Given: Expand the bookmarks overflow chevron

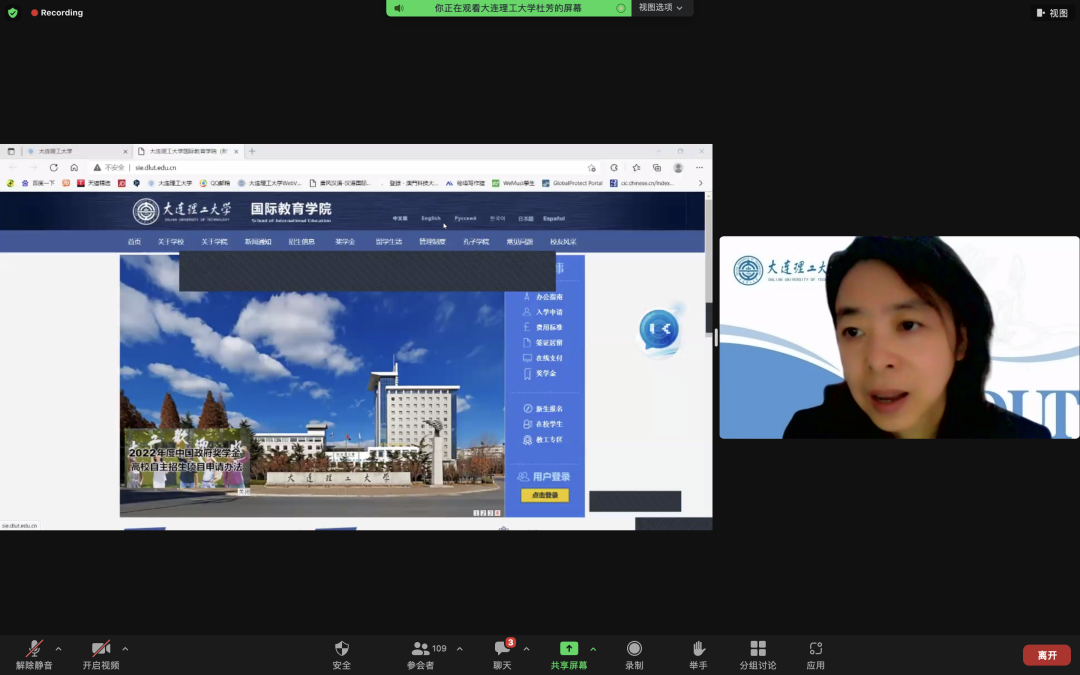Looking at the screenshot, I should [700, 183].
